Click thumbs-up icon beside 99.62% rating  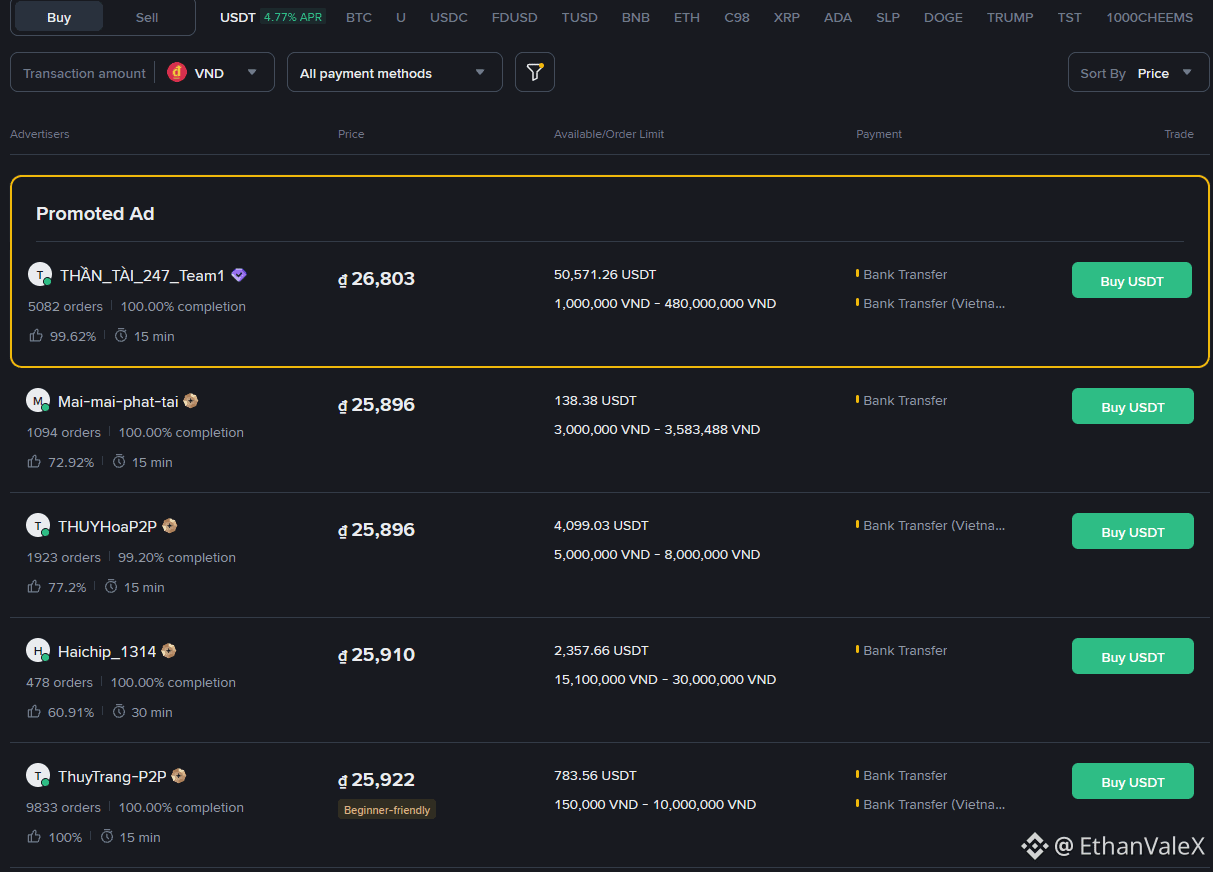pyautogui.click(x=36, y=336)
